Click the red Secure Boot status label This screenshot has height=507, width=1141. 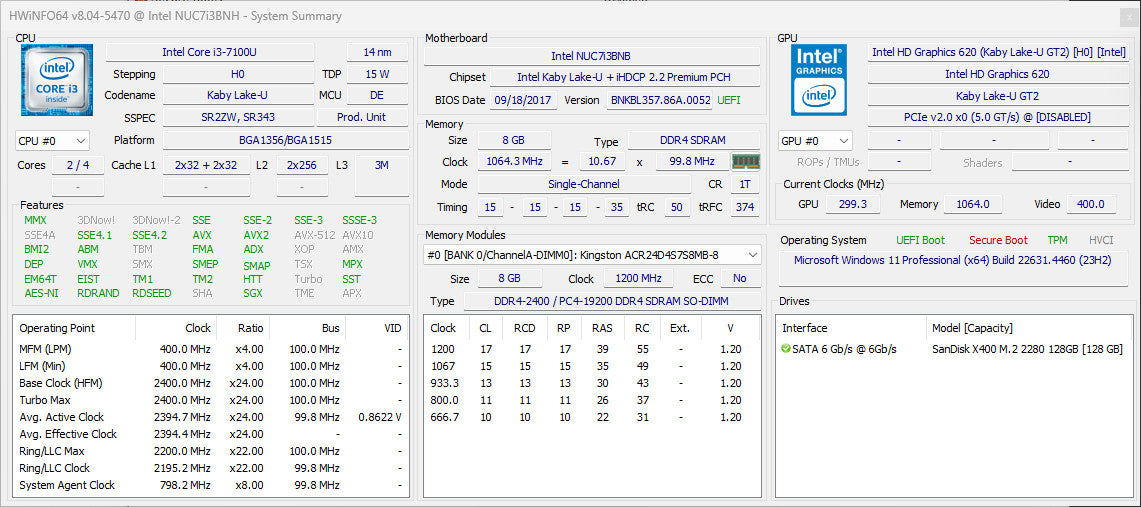tap(998, 240)
